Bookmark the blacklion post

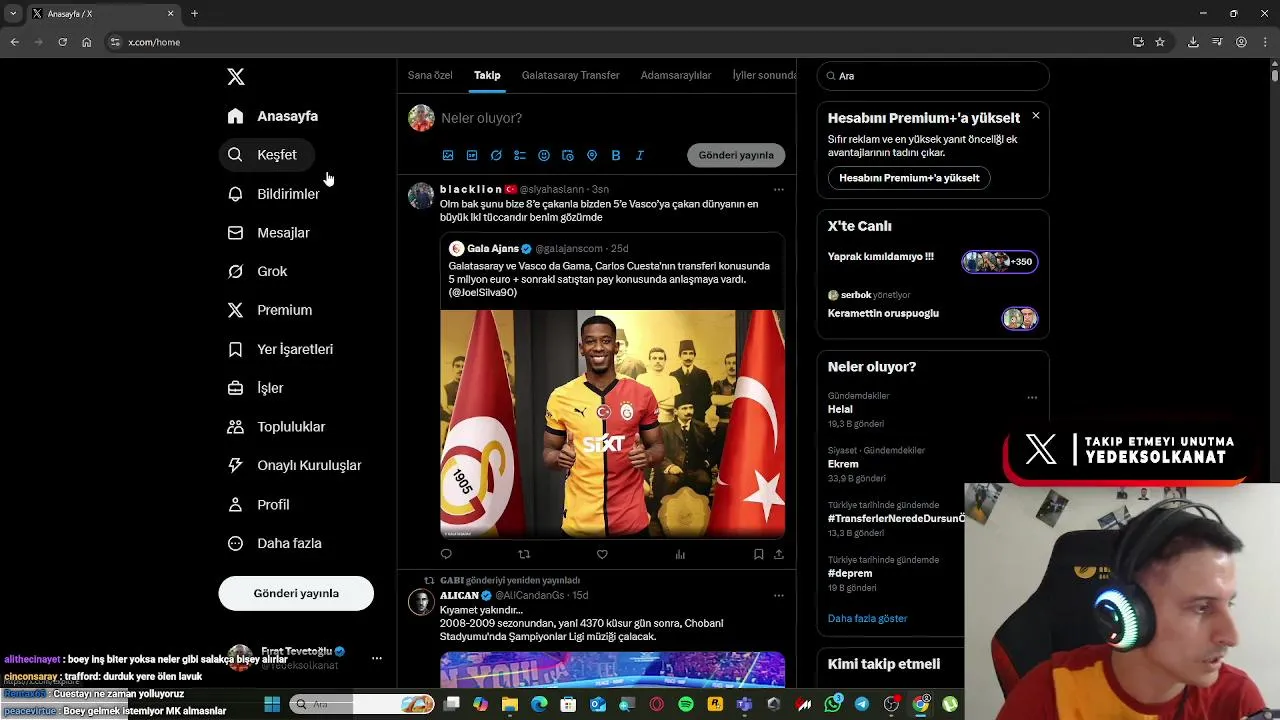click(758, 554)
